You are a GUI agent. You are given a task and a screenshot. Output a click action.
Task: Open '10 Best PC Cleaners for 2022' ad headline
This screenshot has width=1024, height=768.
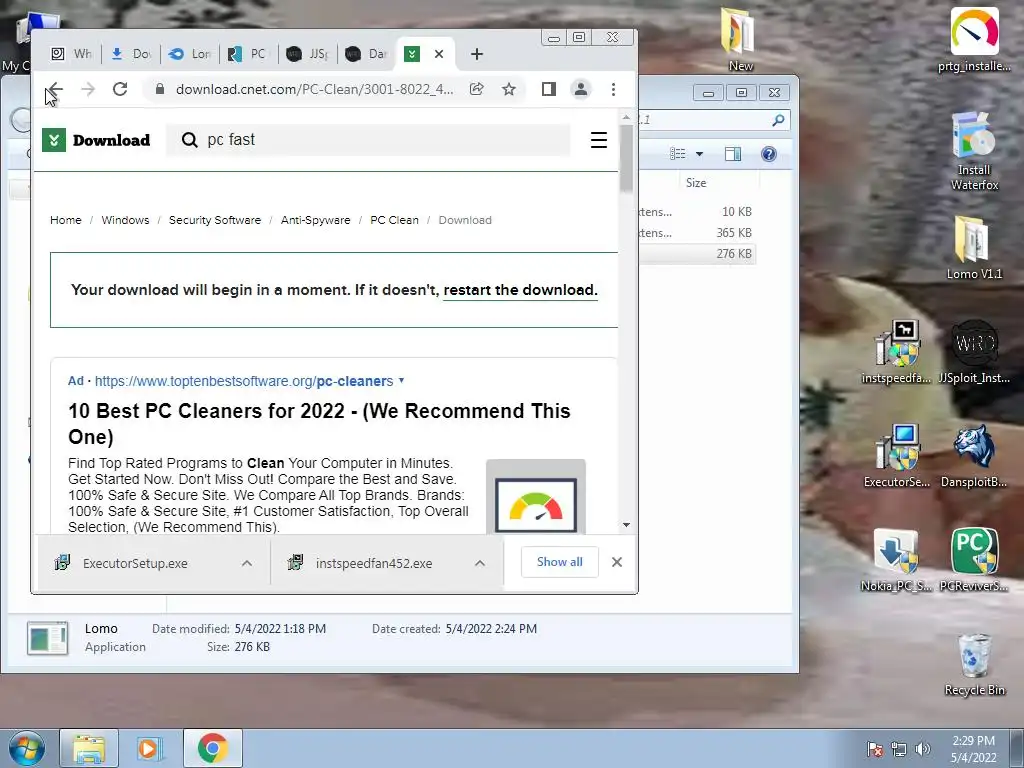point(319,424)
